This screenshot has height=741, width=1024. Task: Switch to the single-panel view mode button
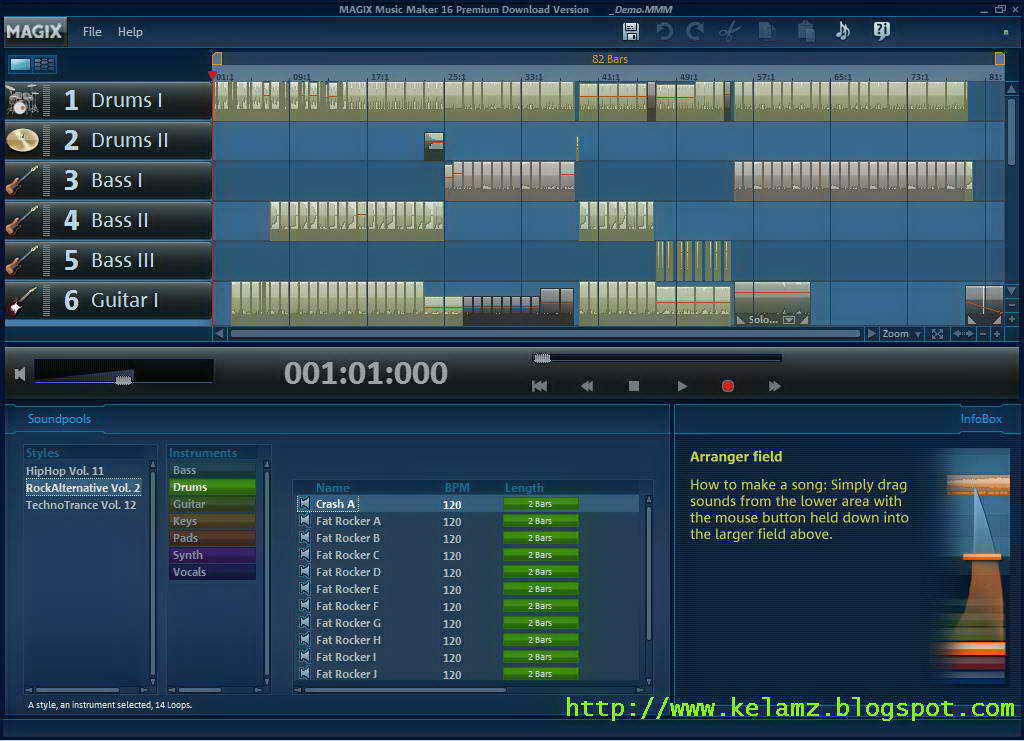tap(20, 64)
